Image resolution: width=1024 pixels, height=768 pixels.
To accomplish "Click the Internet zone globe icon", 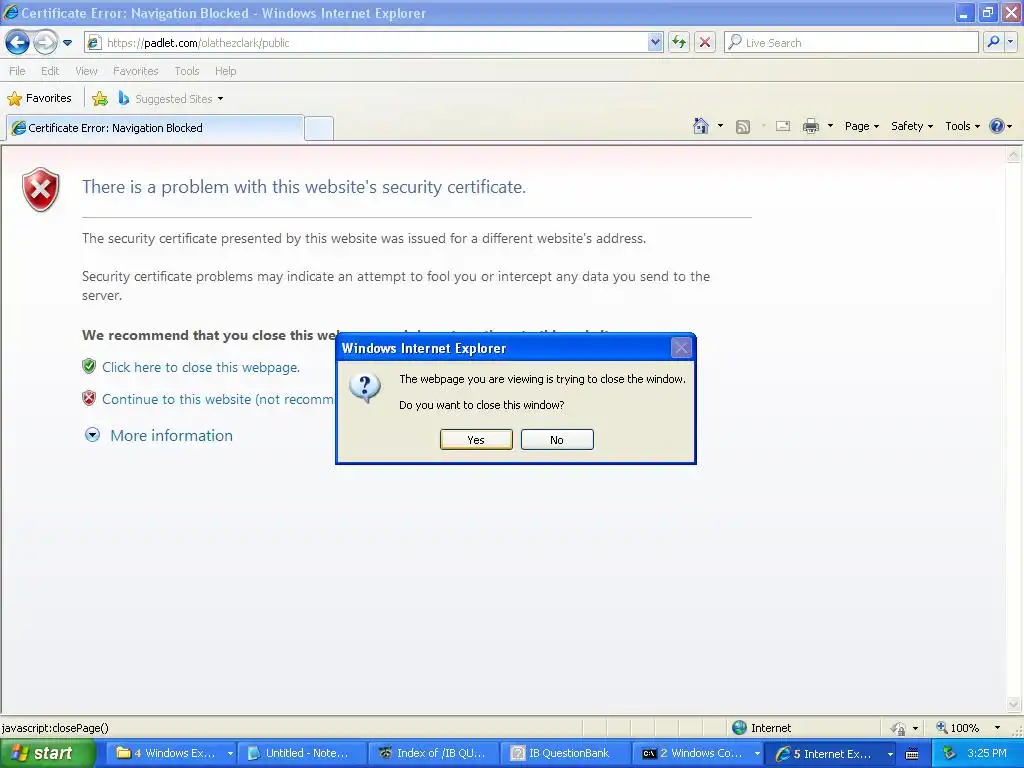I will (x=739, y=728).
